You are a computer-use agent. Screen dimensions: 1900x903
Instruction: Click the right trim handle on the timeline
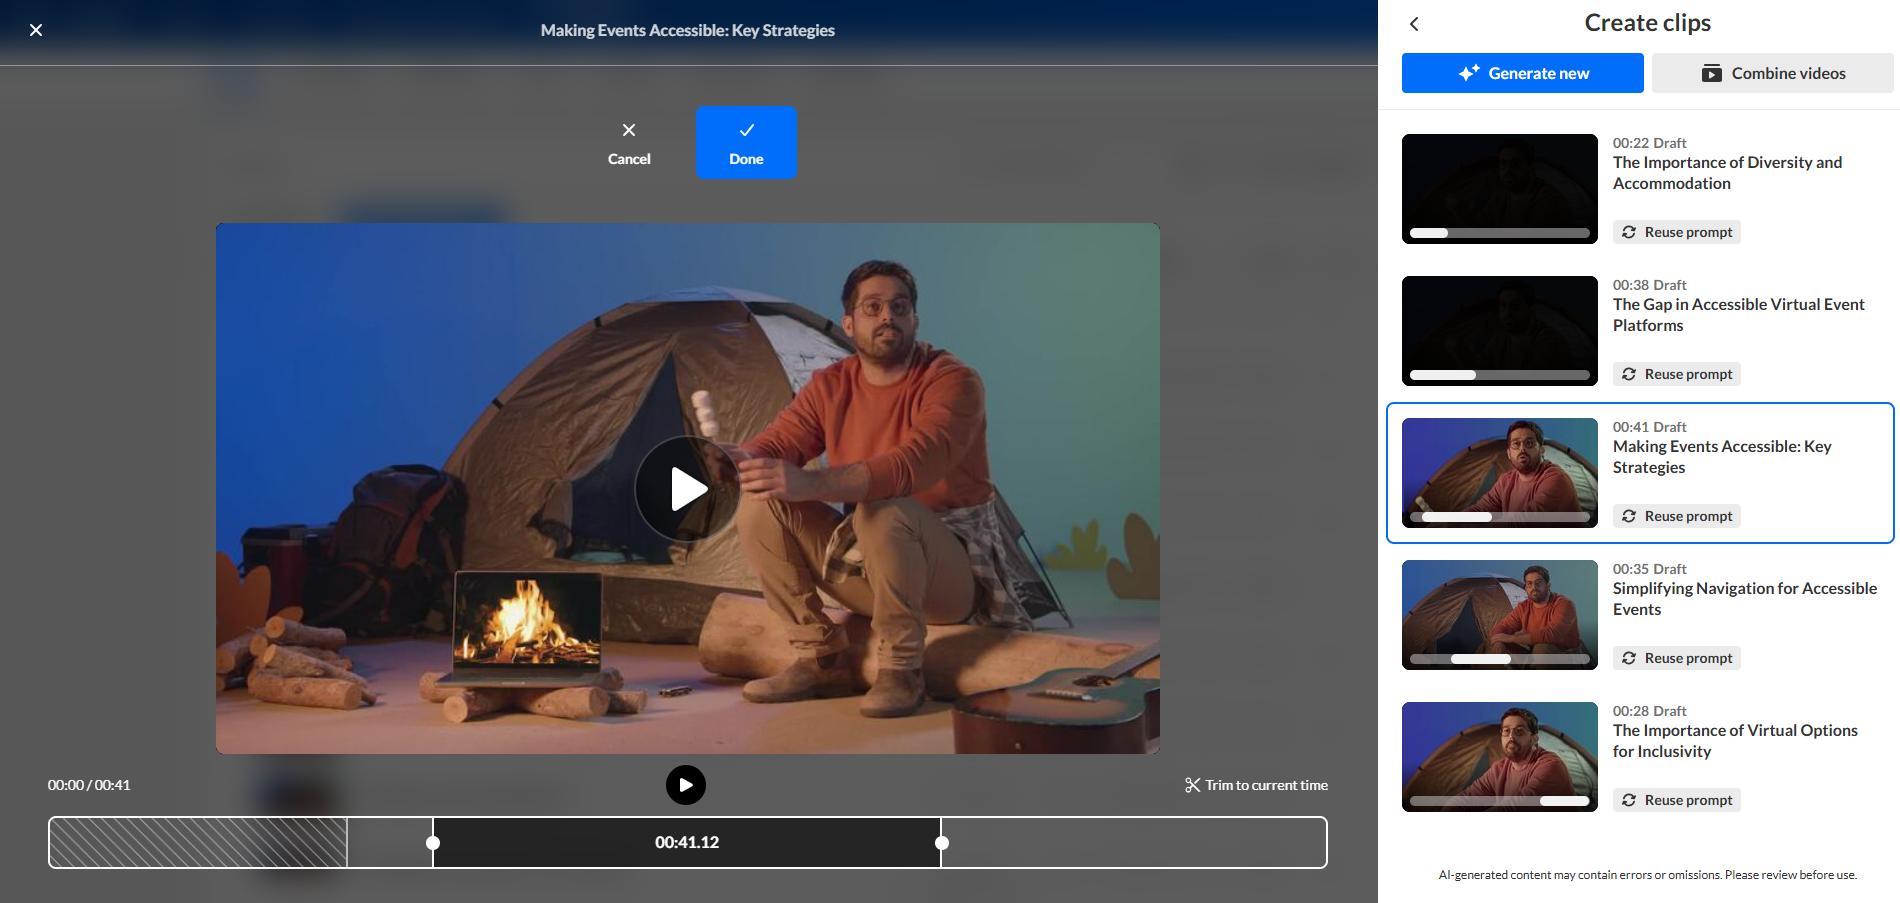click(x=941, y=843)
